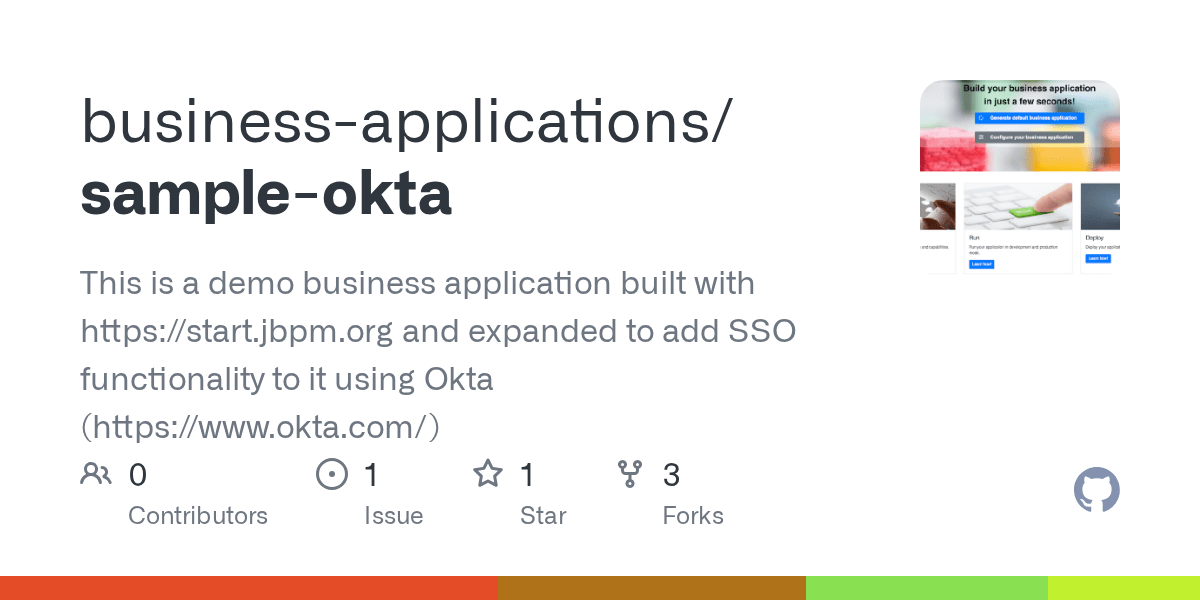Click the Star icon
The height and width of the screenshot is (600, 1200).
point(488,473)
